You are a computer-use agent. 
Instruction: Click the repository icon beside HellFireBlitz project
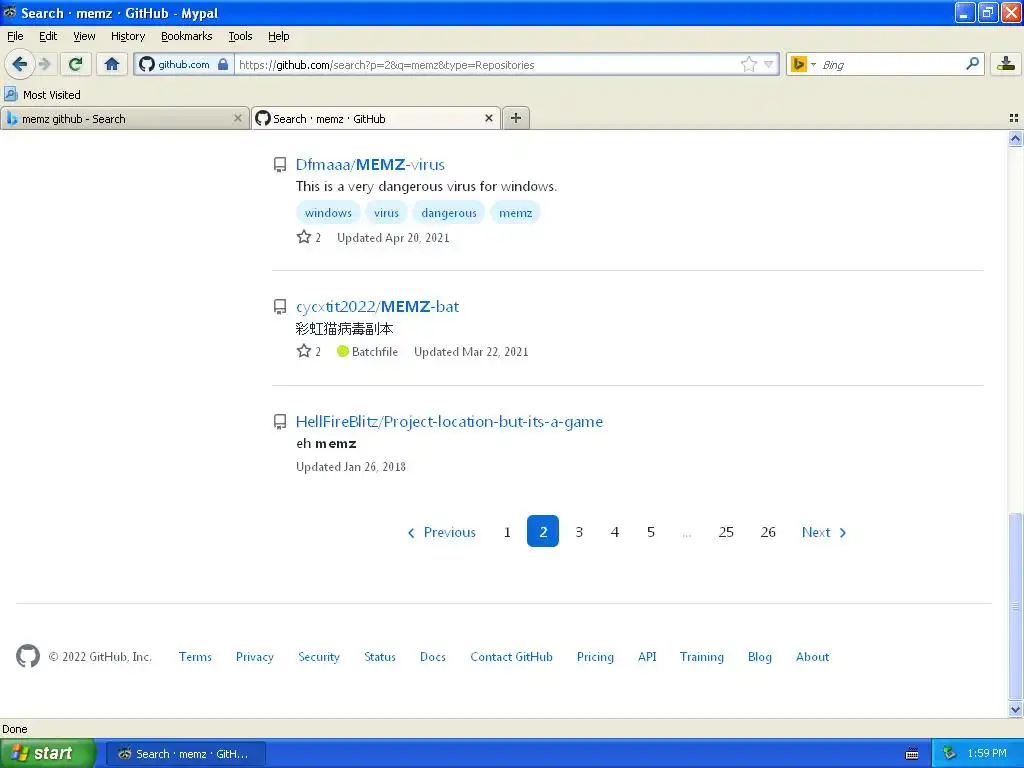click(x=280, y=422)
